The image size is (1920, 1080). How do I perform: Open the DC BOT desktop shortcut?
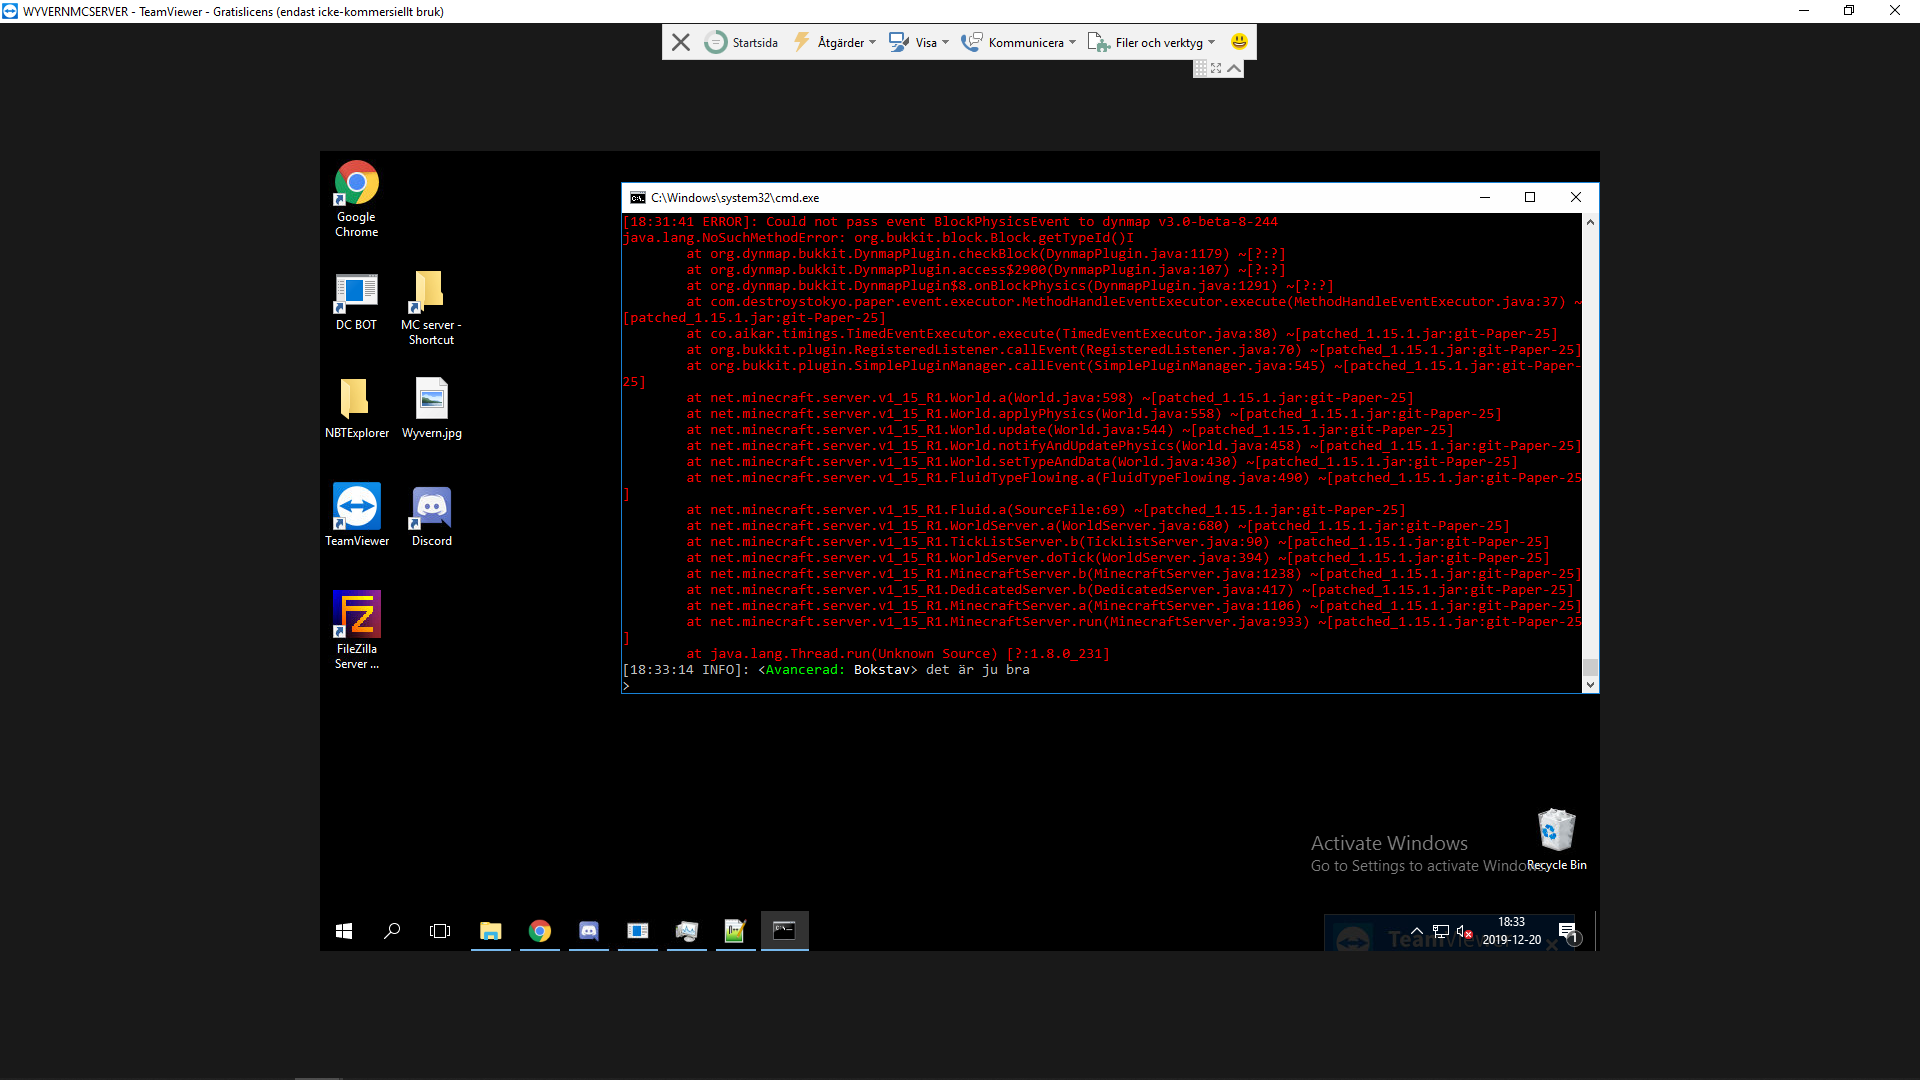click(x=356, y=301)
